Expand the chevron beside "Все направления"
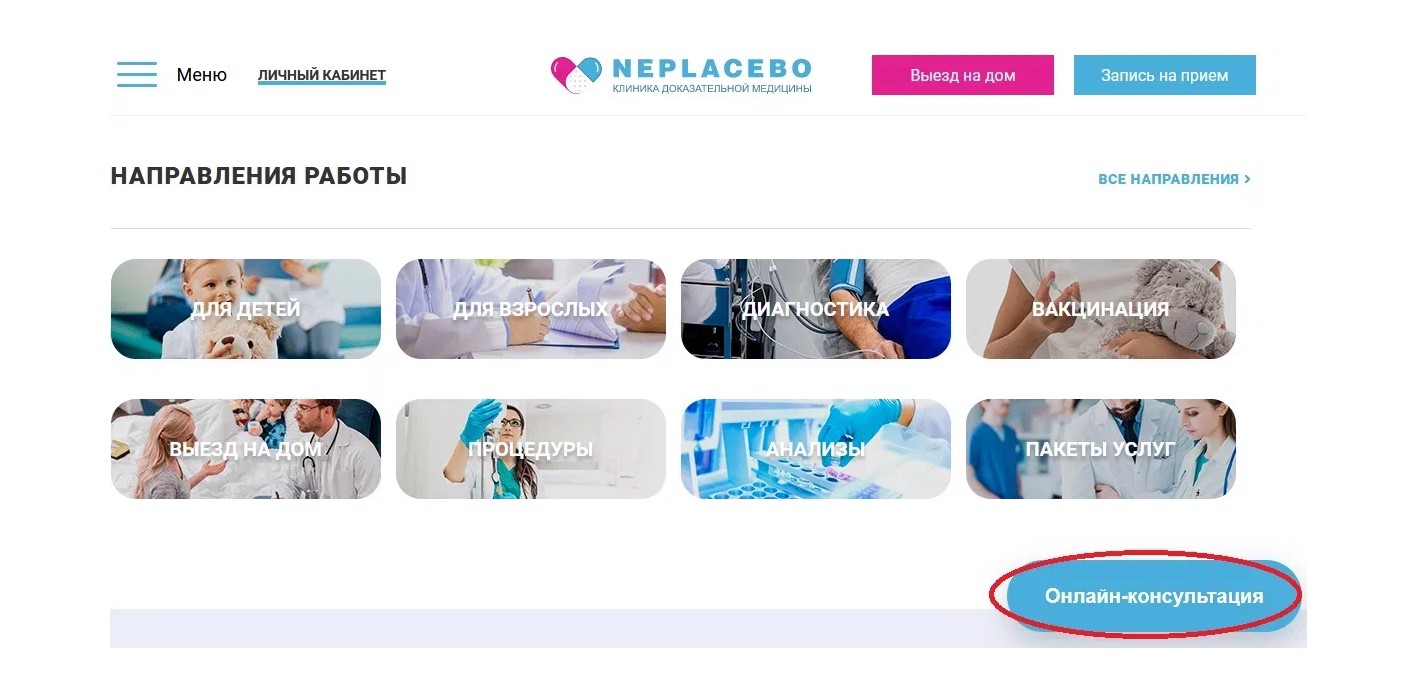The height and width of the screenshot is (682, 1416). click(x=1247, y=179)
